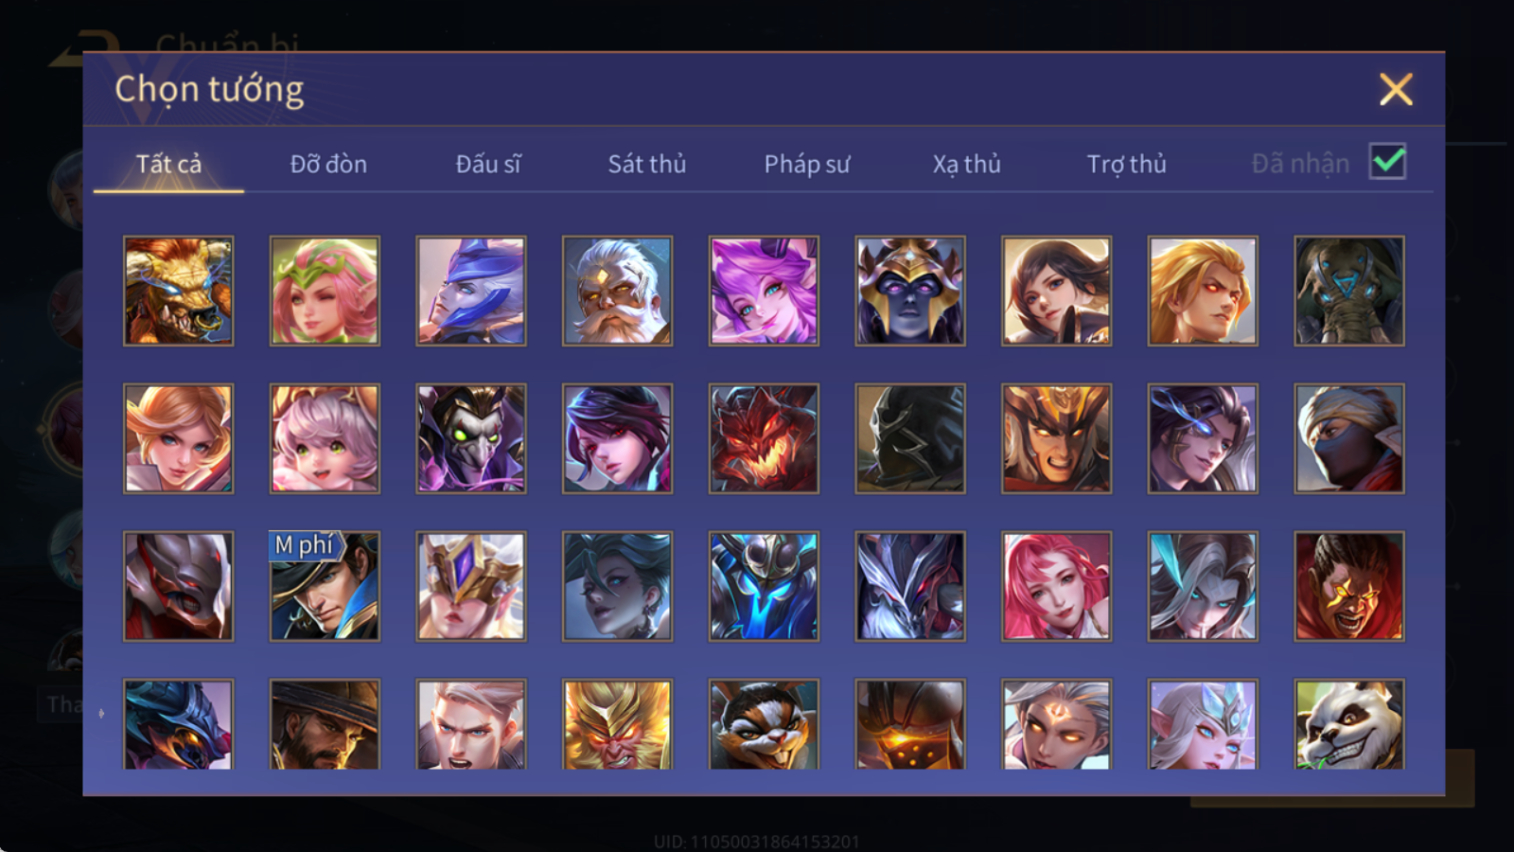
Task: Select the masked ninja hero with headwrap
Action: pos(1349,439)
